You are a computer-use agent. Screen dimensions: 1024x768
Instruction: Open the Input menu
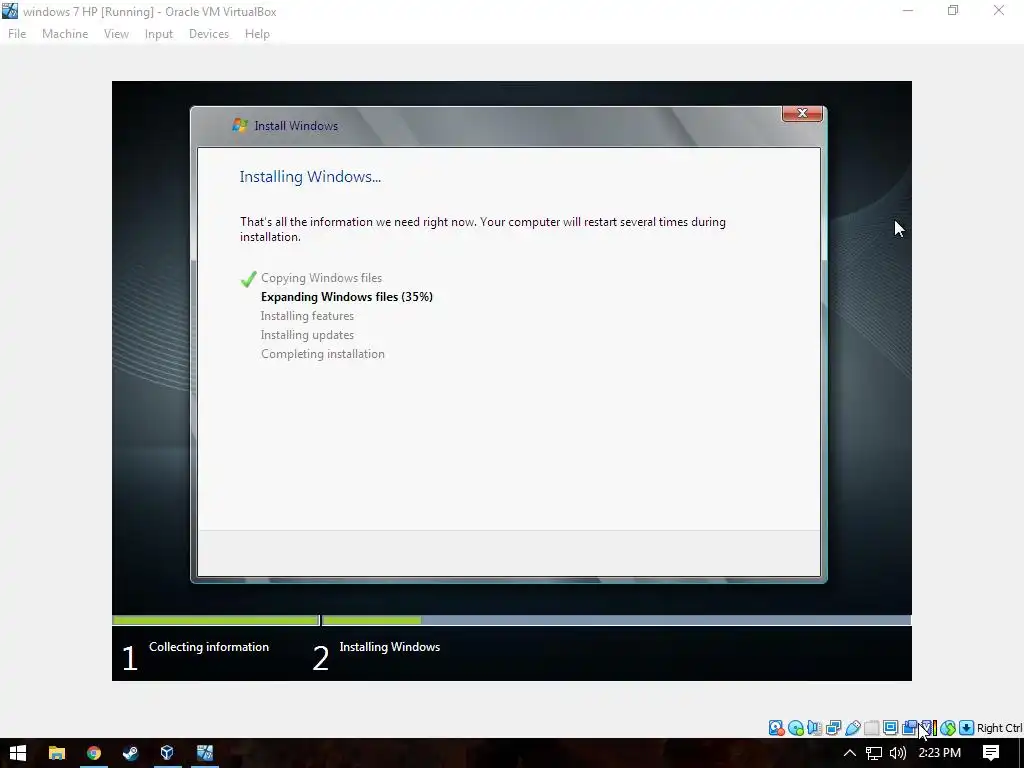(159, 34)
